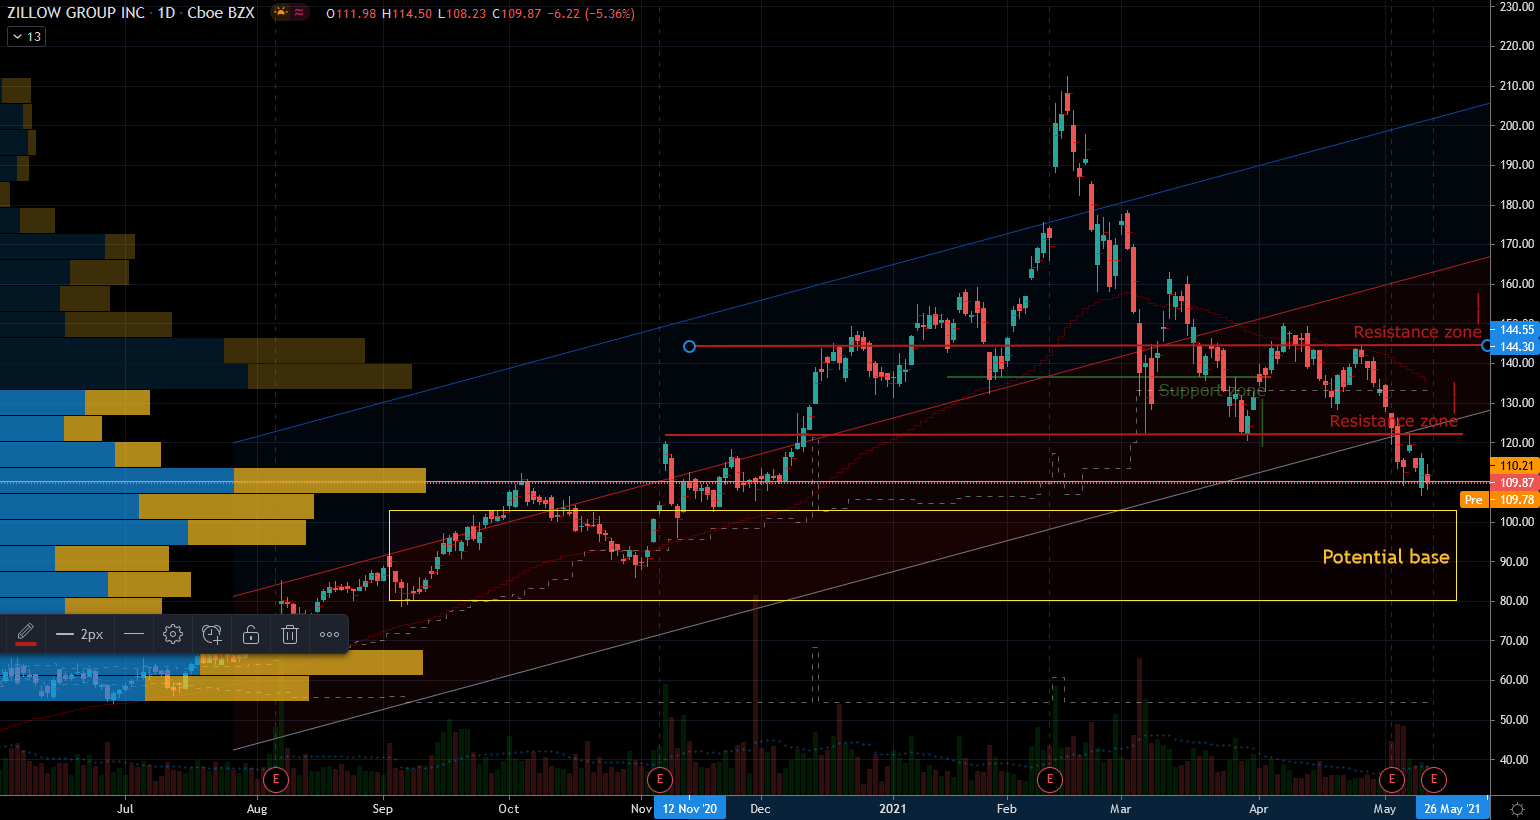Click the orange 110.21 price label
Screen dimensions: 1540x820
coord(1517,465)
